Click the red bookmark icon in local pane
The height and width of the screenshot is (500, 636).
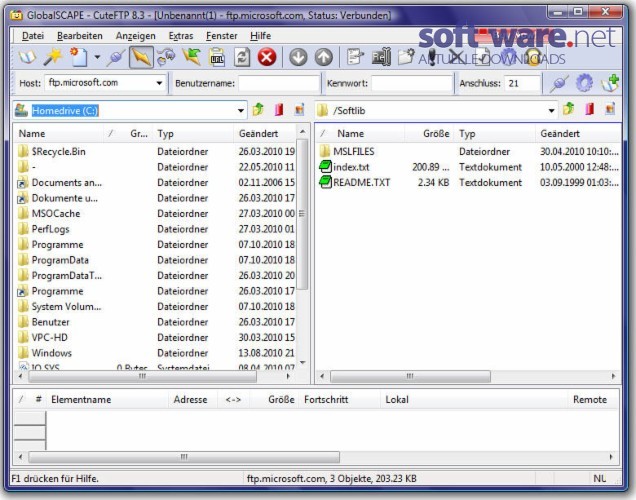[279, 109]
